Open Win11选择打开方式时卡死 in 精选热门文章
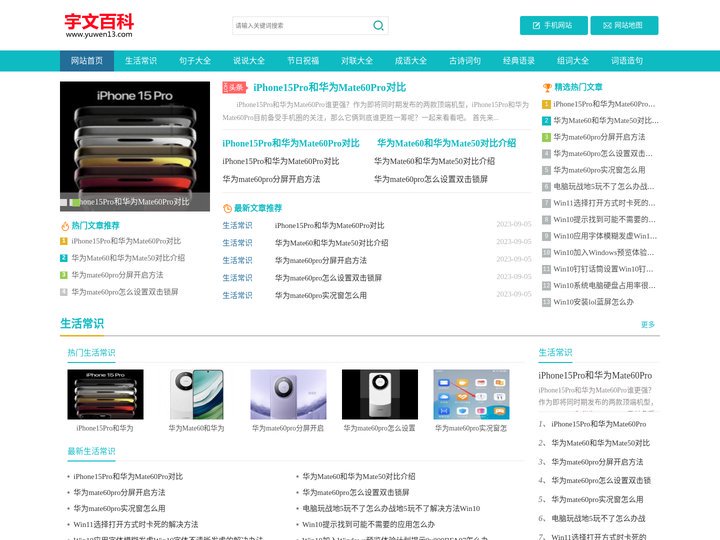This screenshot has width=720, height=540. tap(604, 203)
